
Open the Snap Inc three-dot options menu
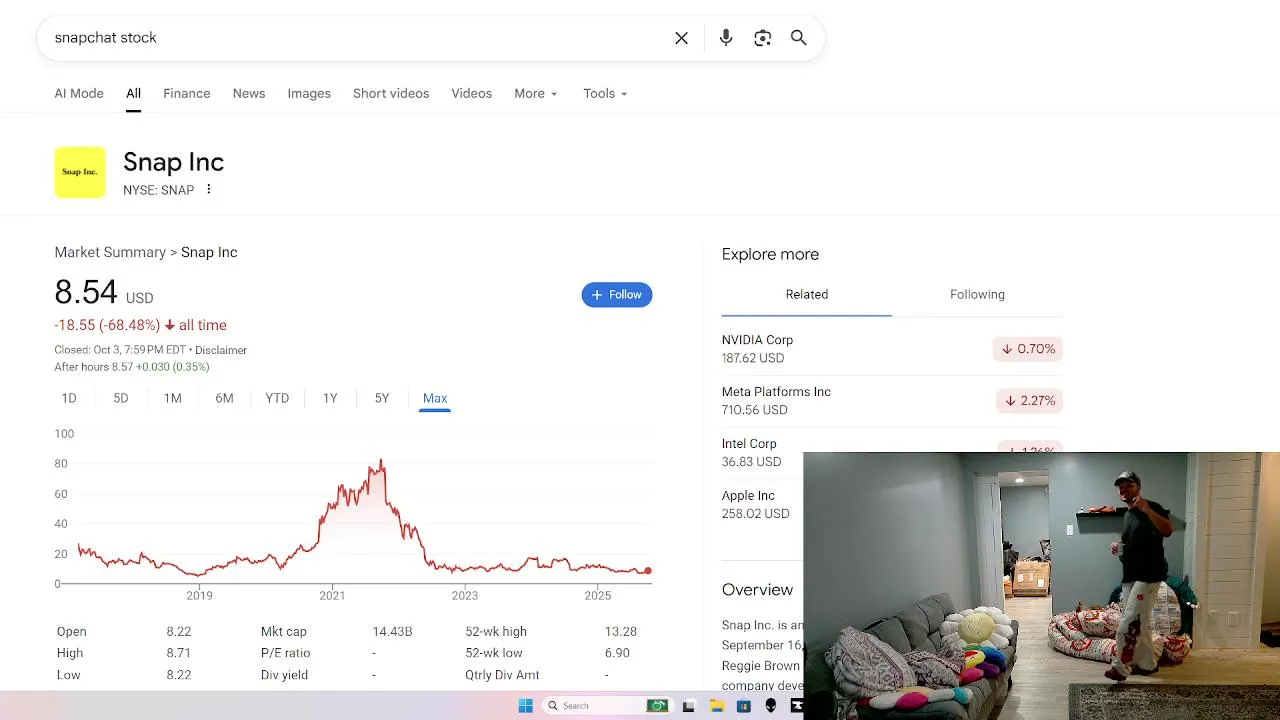click(x=208, y=189)
